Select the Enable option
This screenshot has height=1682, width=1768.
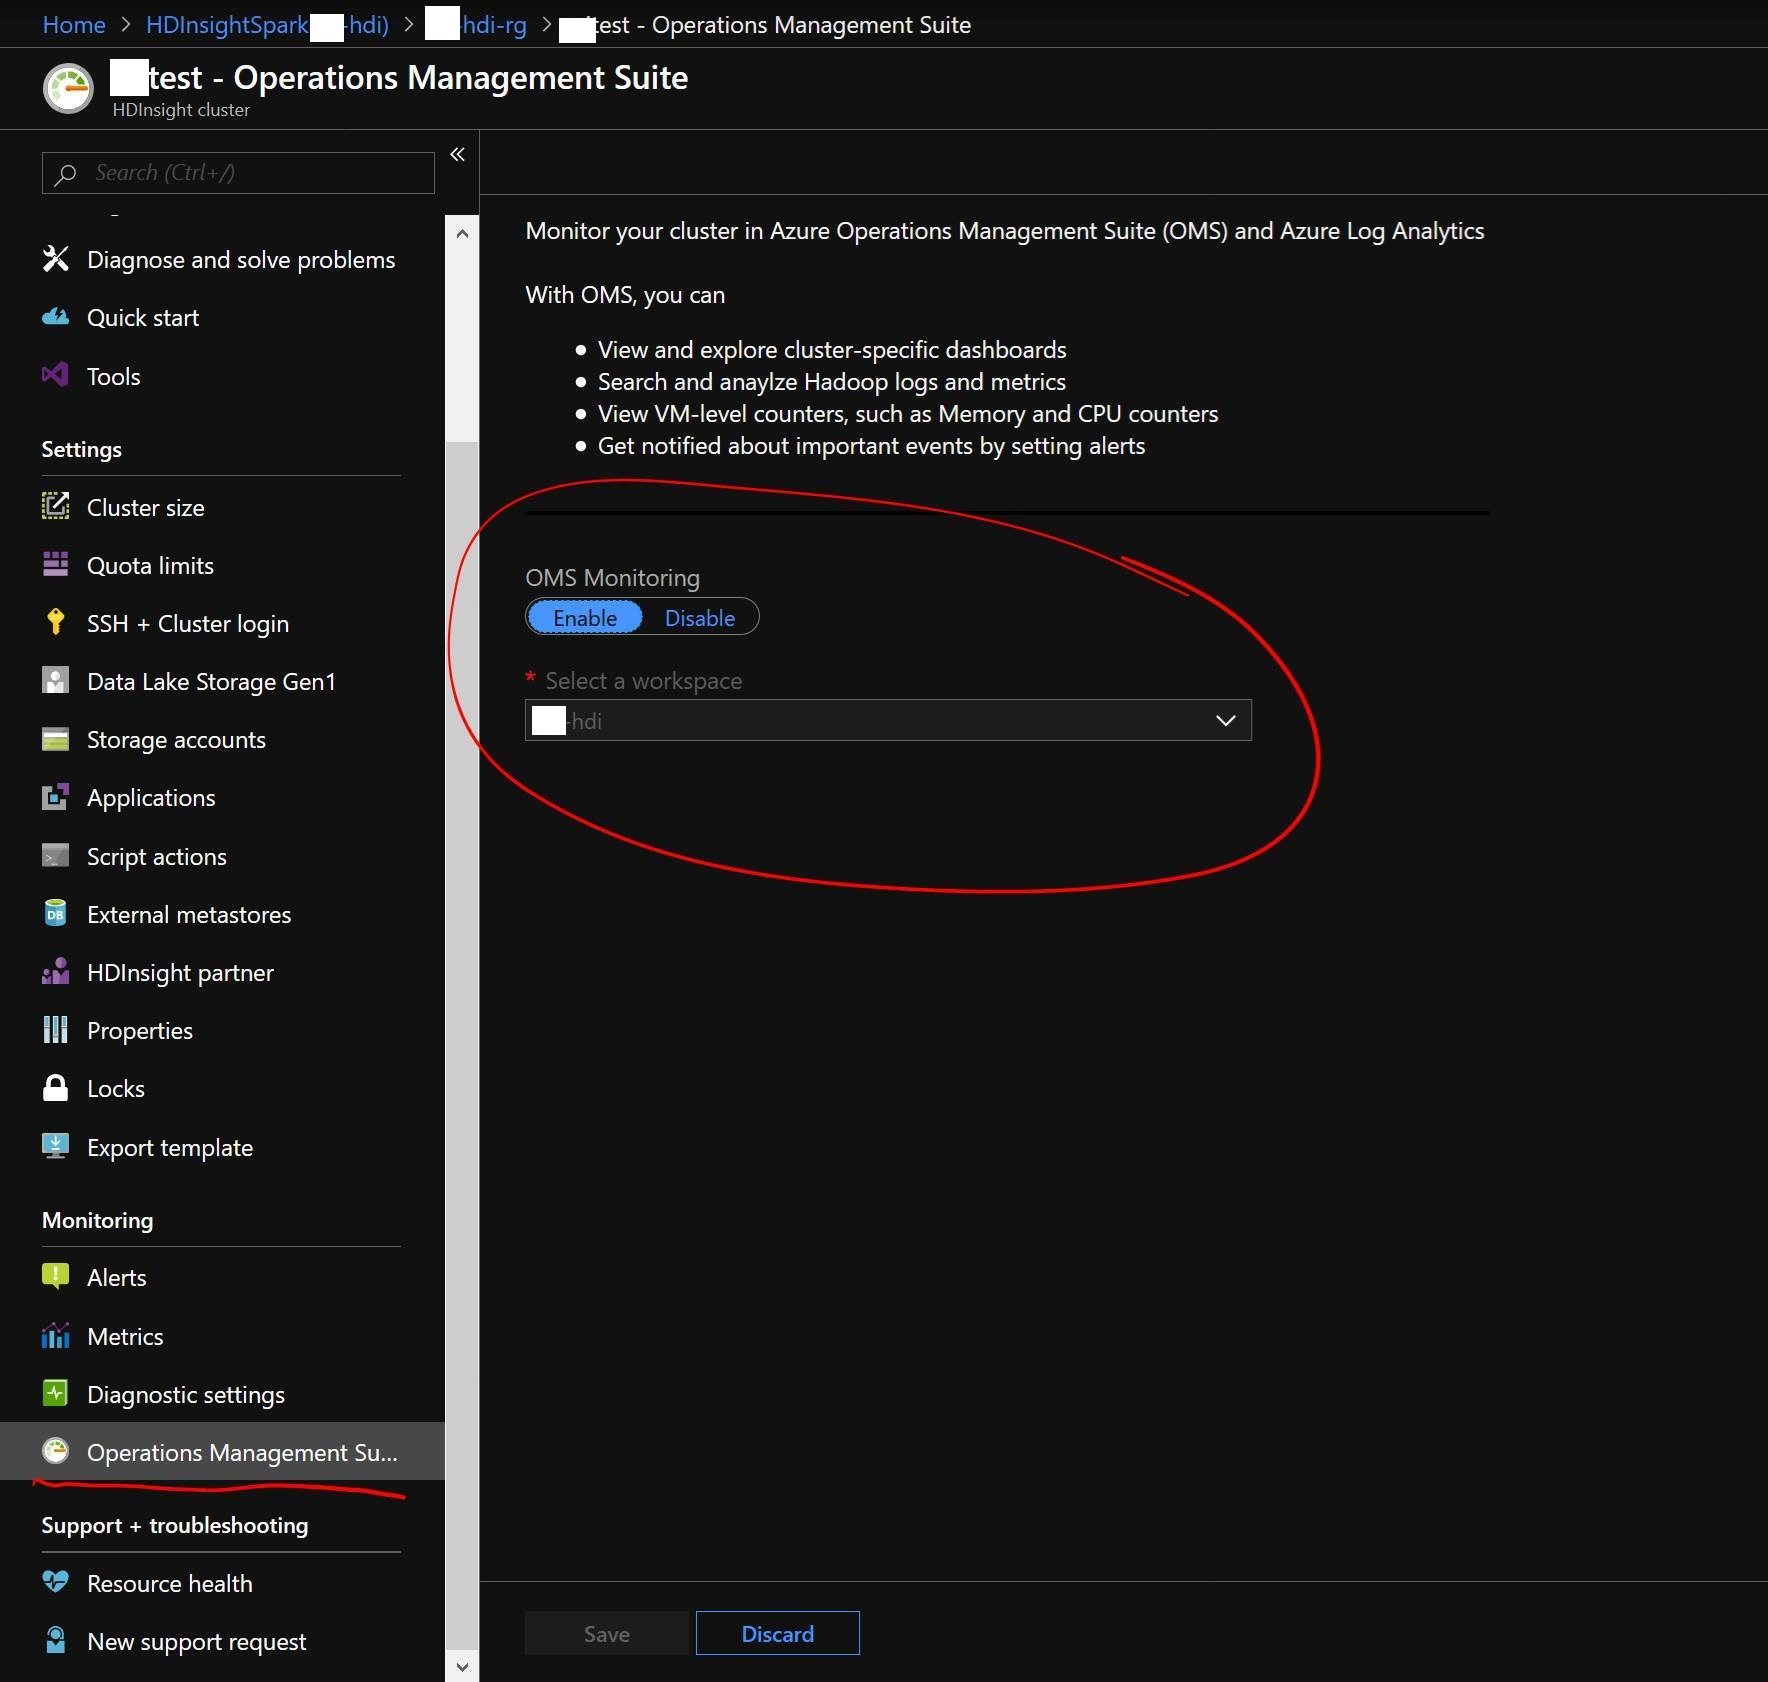(x=584, y=617)
